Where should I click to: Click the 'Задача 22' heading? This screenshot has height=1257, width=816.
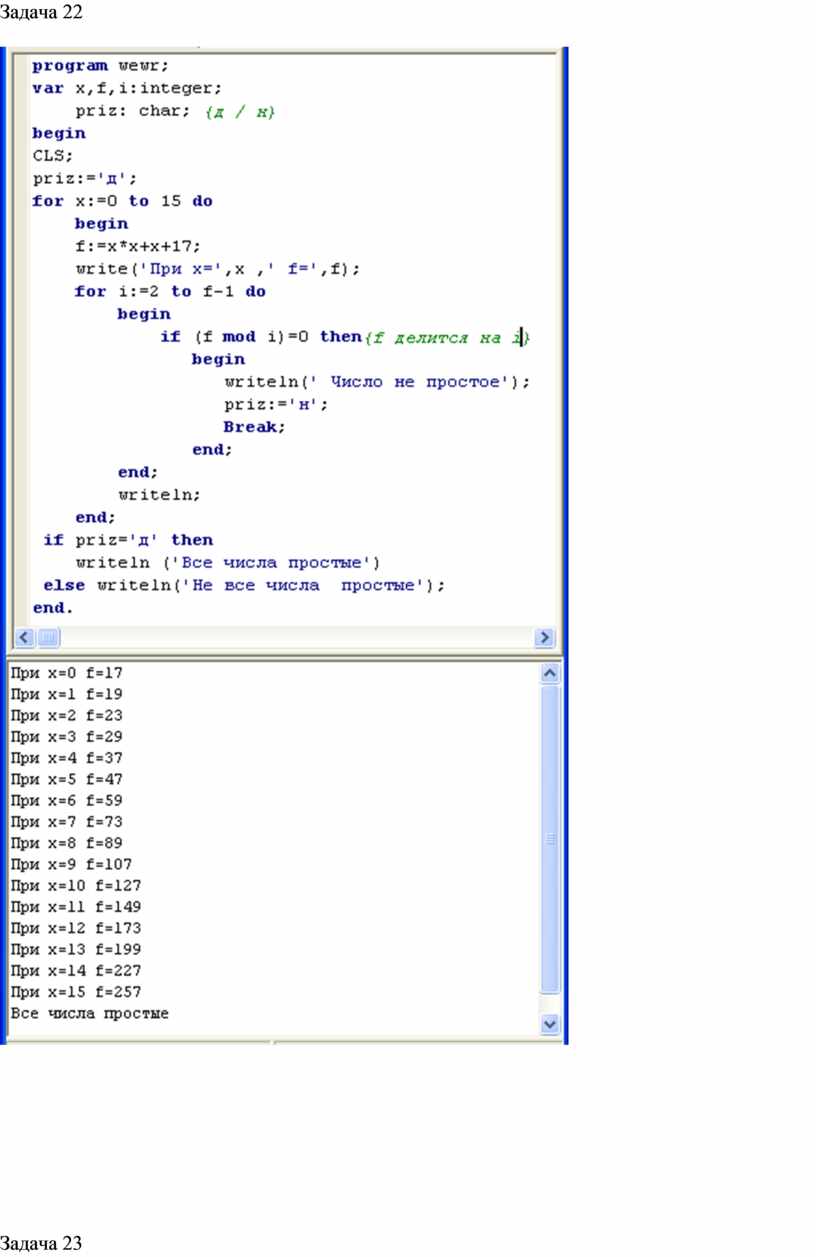pyautogui.click(x=41, y=12)
